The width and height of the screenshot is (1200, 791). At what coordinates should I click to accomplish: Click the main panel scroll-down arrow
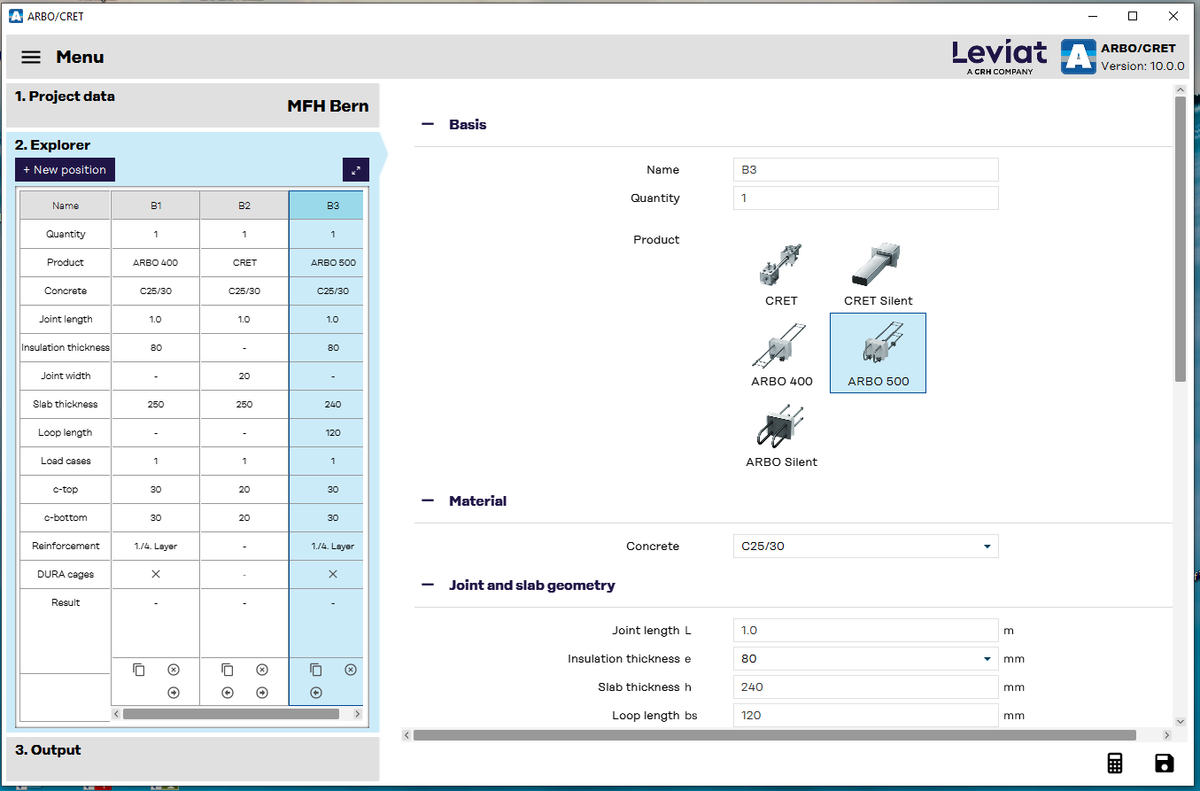1179,721
